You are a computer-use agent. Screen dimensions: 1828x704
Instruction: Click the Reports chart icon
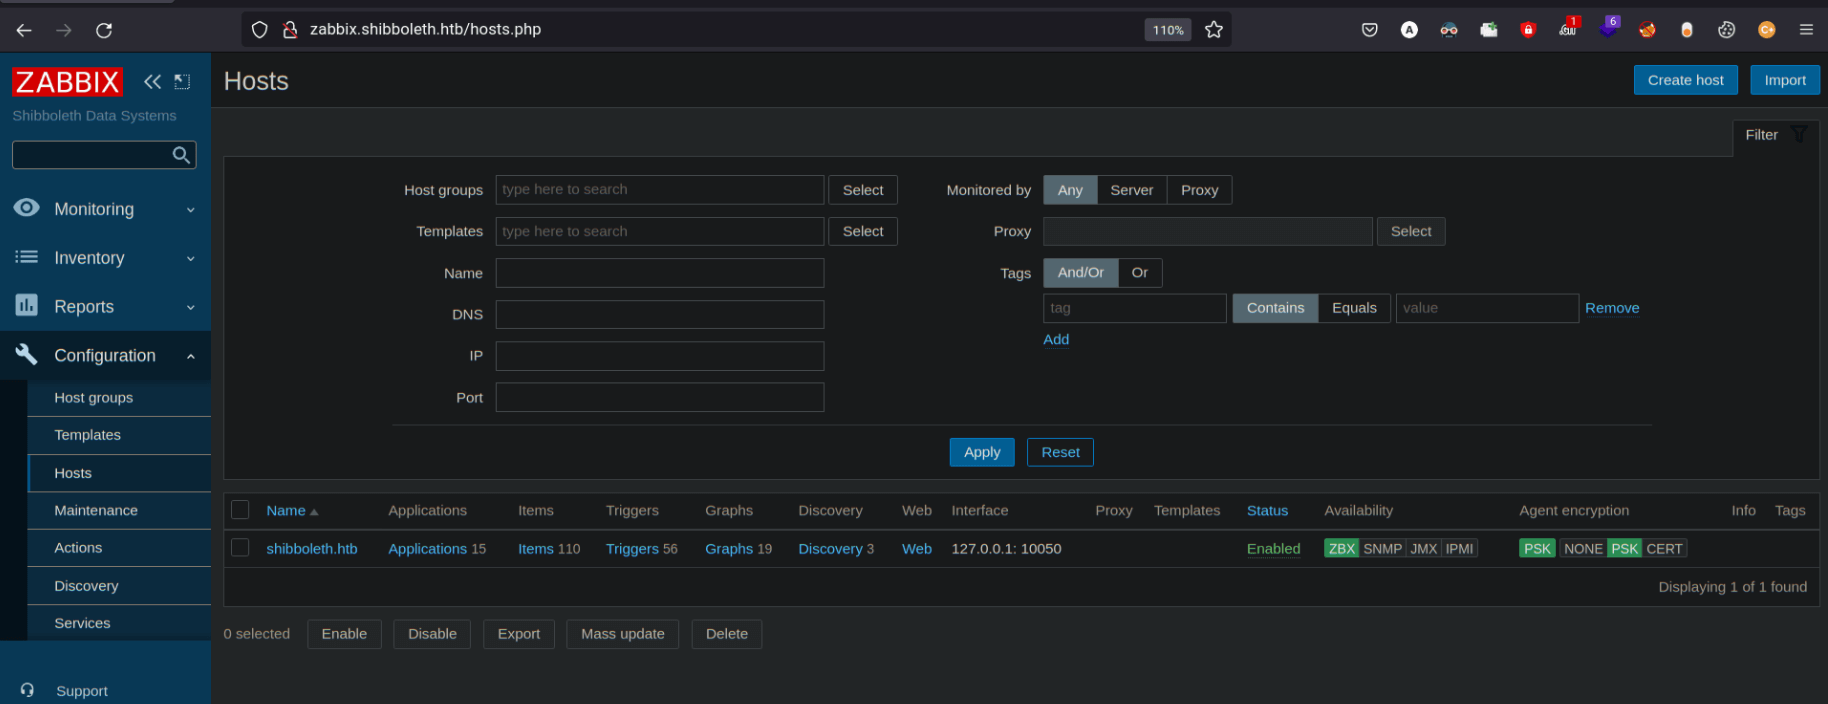coord(27,305)
